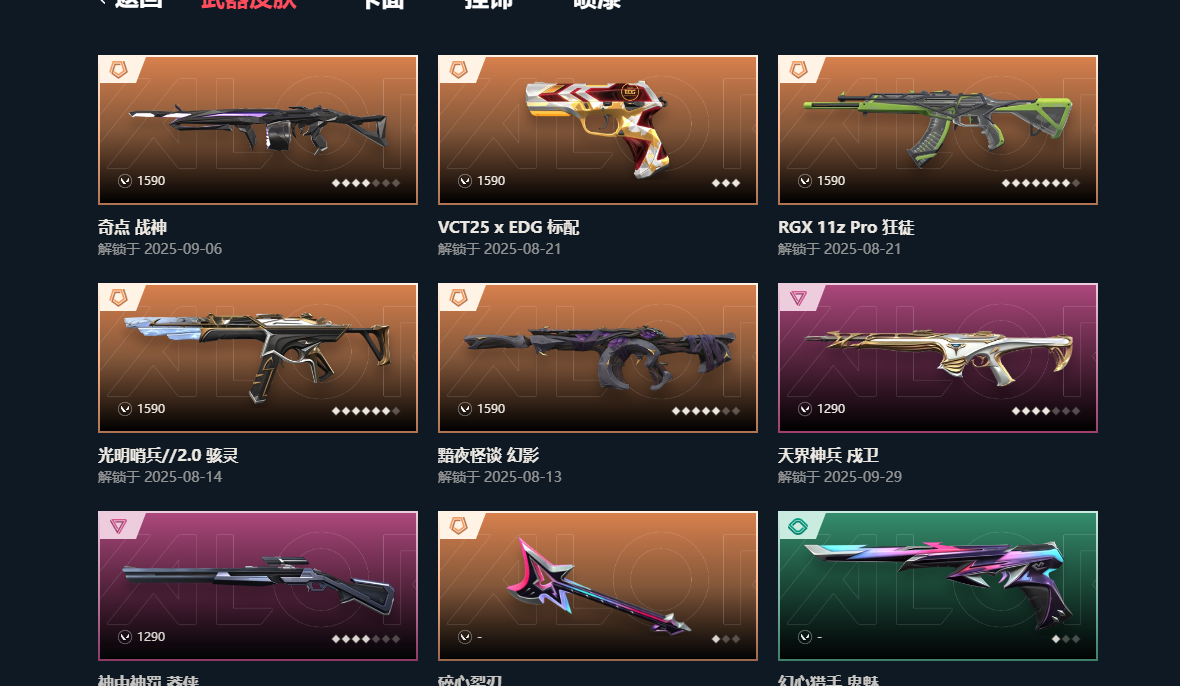Switch to the 喷漆 tab
Screen dimensions: 1180x686
click(597, 3)
